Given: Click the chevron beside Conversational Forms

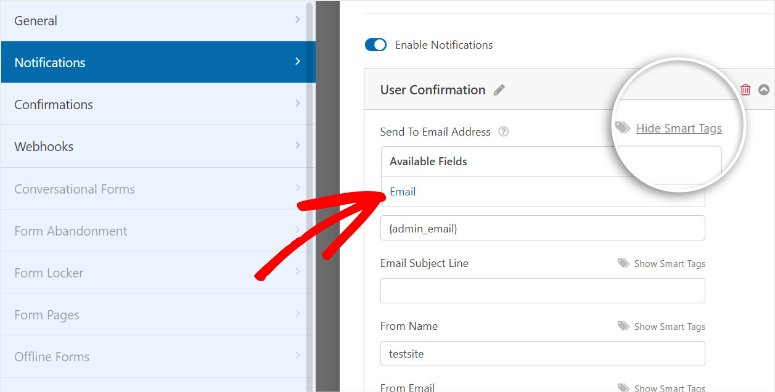Looking at the screenshot, I should click(x=298, y=188).
